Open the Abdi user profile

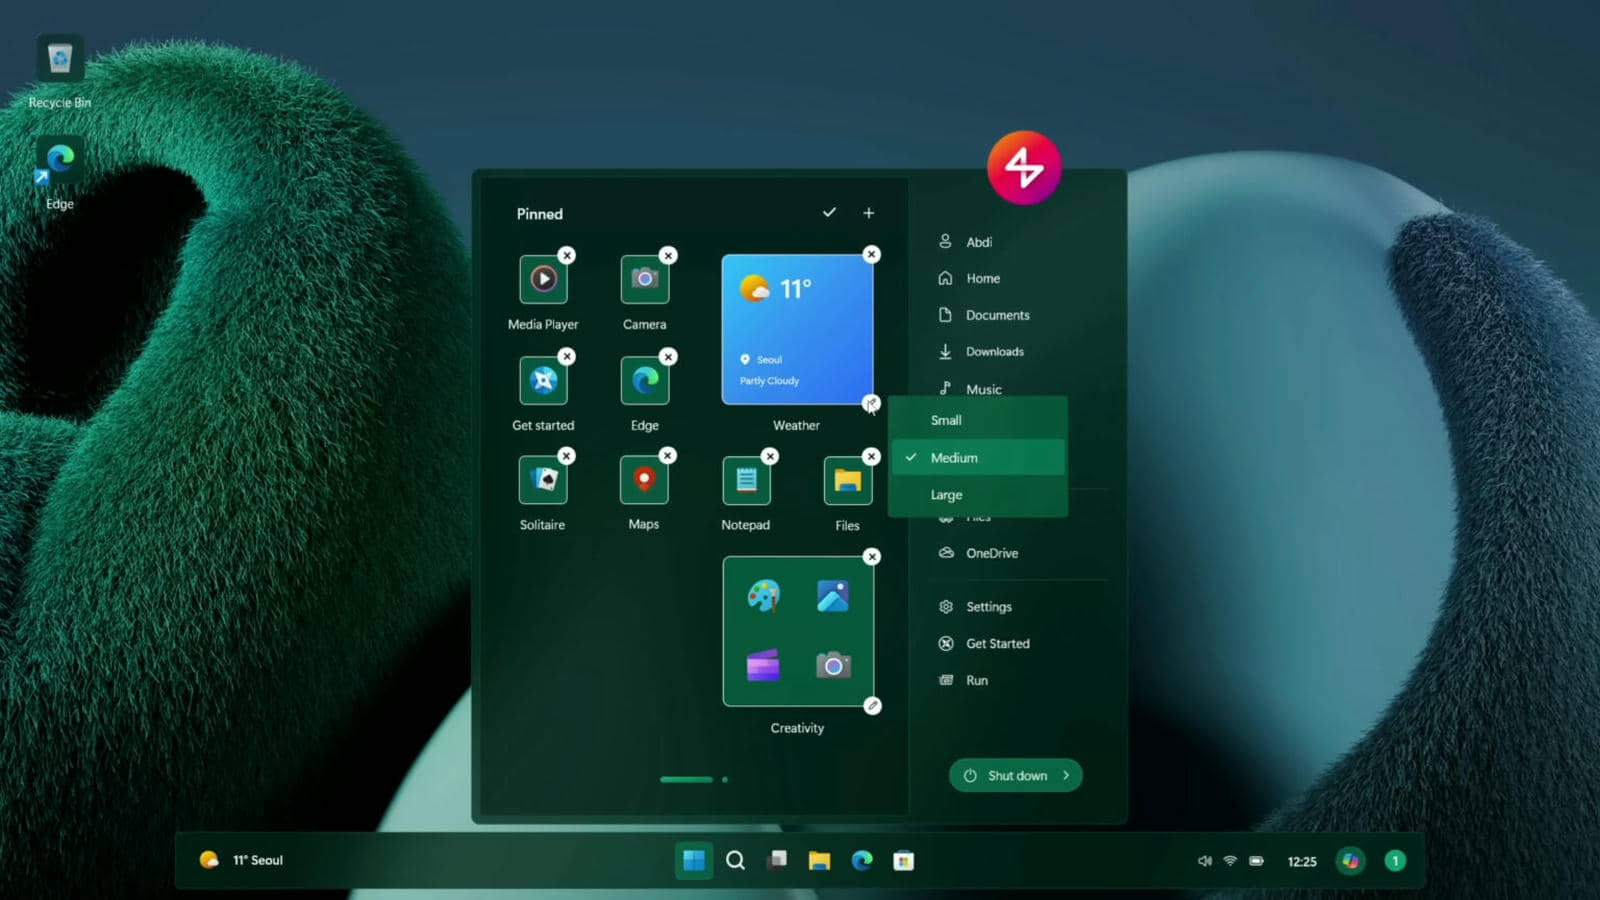tap(979, 241)
